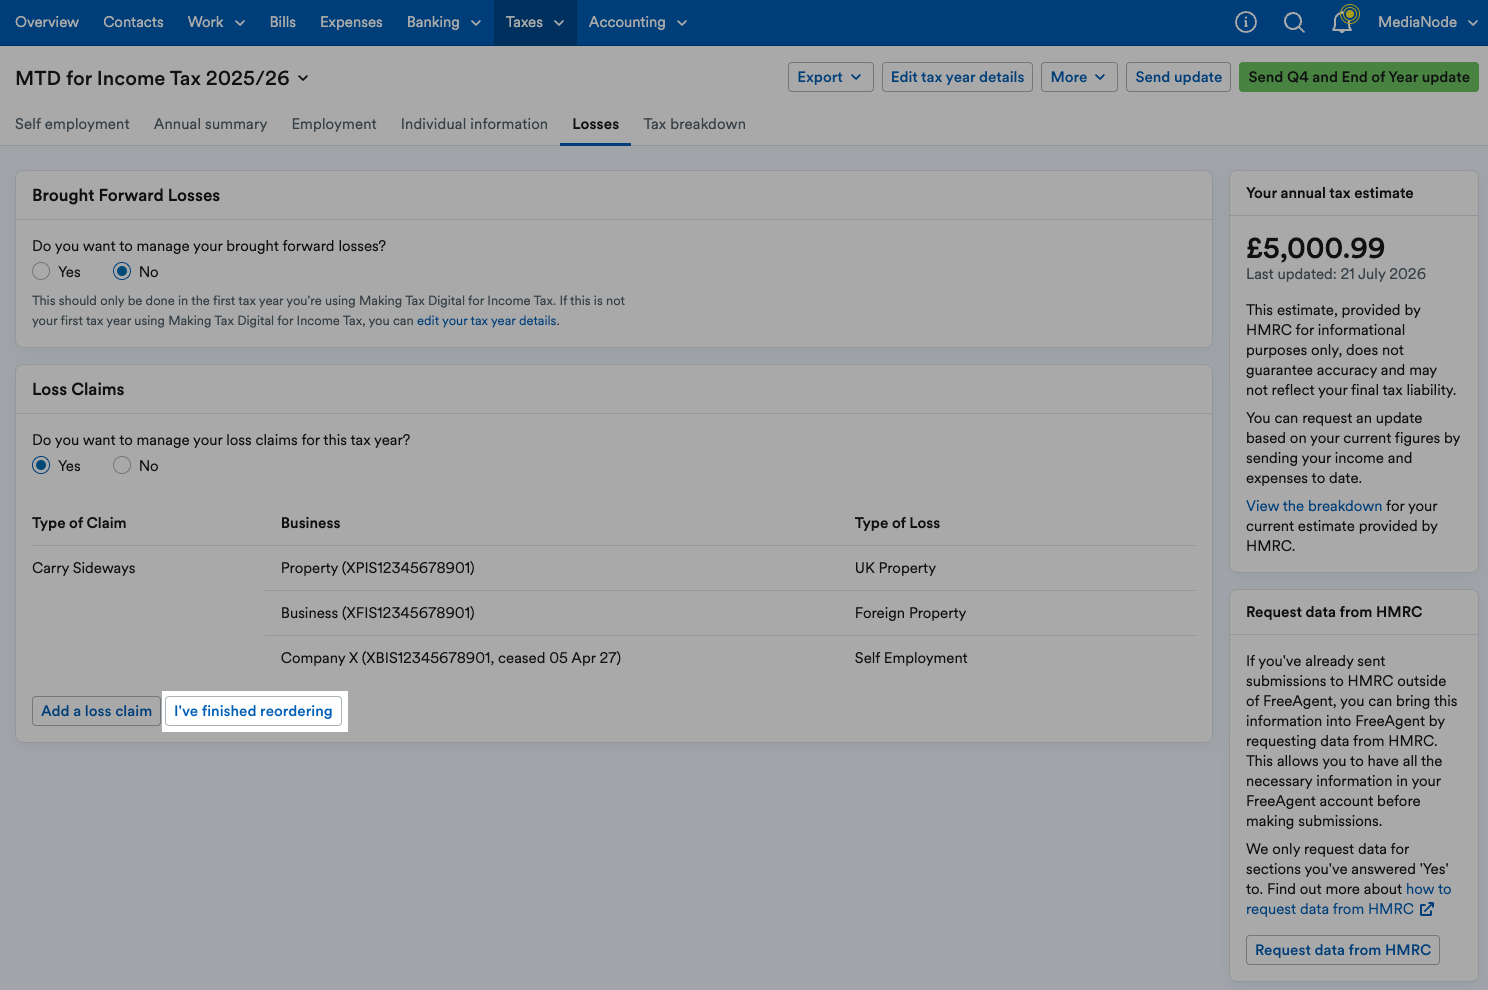Expand the Banking menu dropdown
The height and width of the screenshot is (990, 1488).
444,22
